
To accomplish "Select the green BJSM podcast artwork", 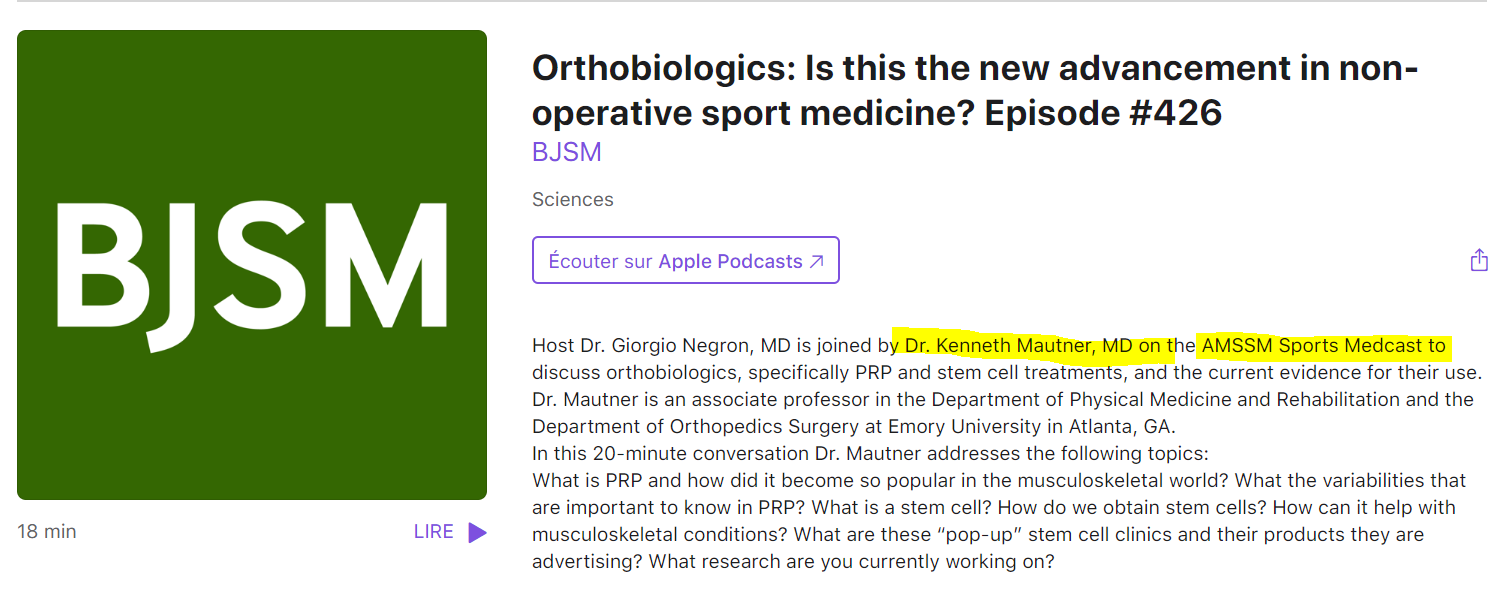I will pyautogui.click(x=252, y=265).
